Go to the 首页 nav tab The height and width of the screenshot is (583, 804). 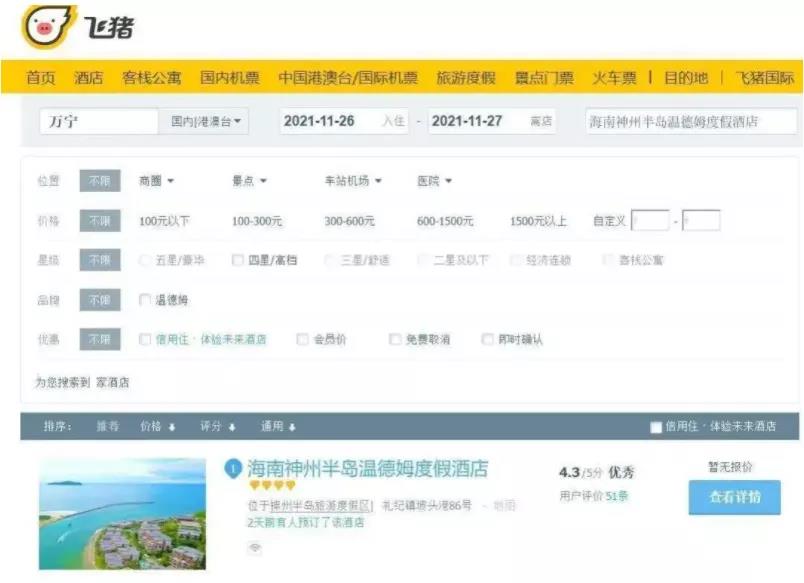[41, 77]
